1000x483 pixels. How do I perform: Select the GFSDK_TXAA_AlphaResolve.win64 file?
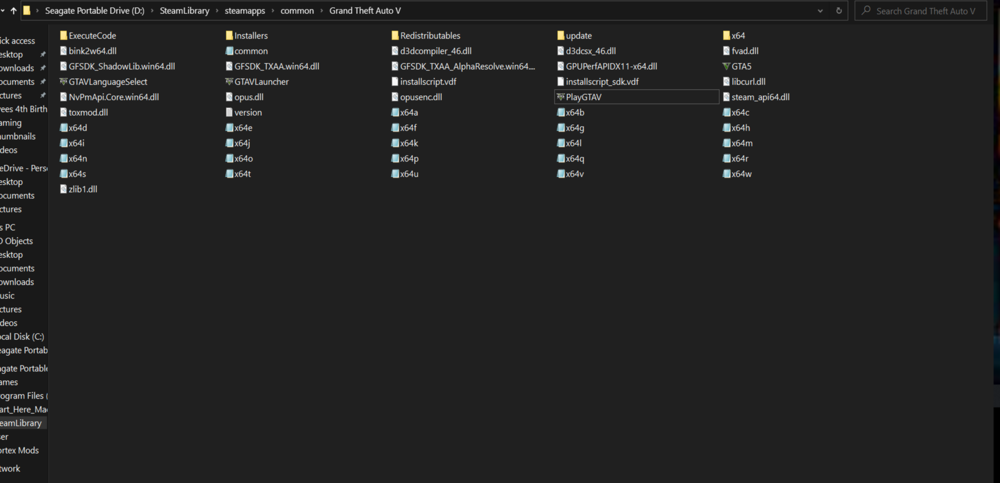(x=464, y=66)
